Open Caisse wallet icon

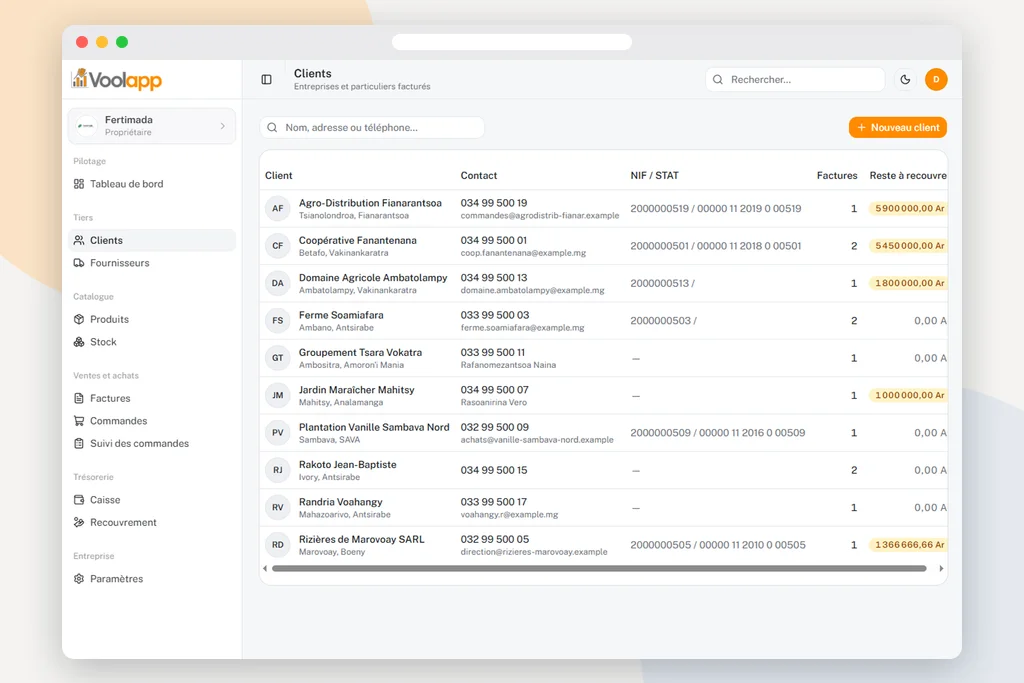(x=79, y=500)
